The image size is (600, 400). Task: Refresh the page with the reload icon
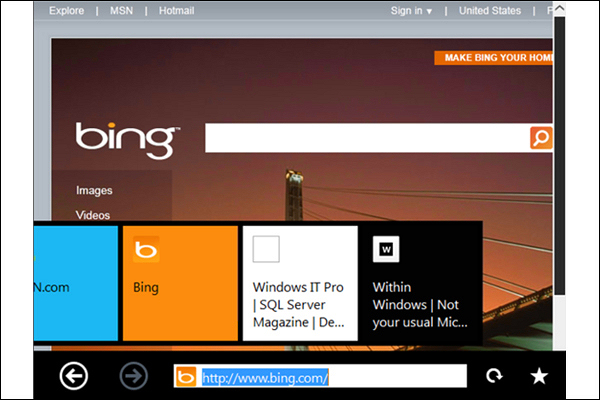click(x=494, y=376)
